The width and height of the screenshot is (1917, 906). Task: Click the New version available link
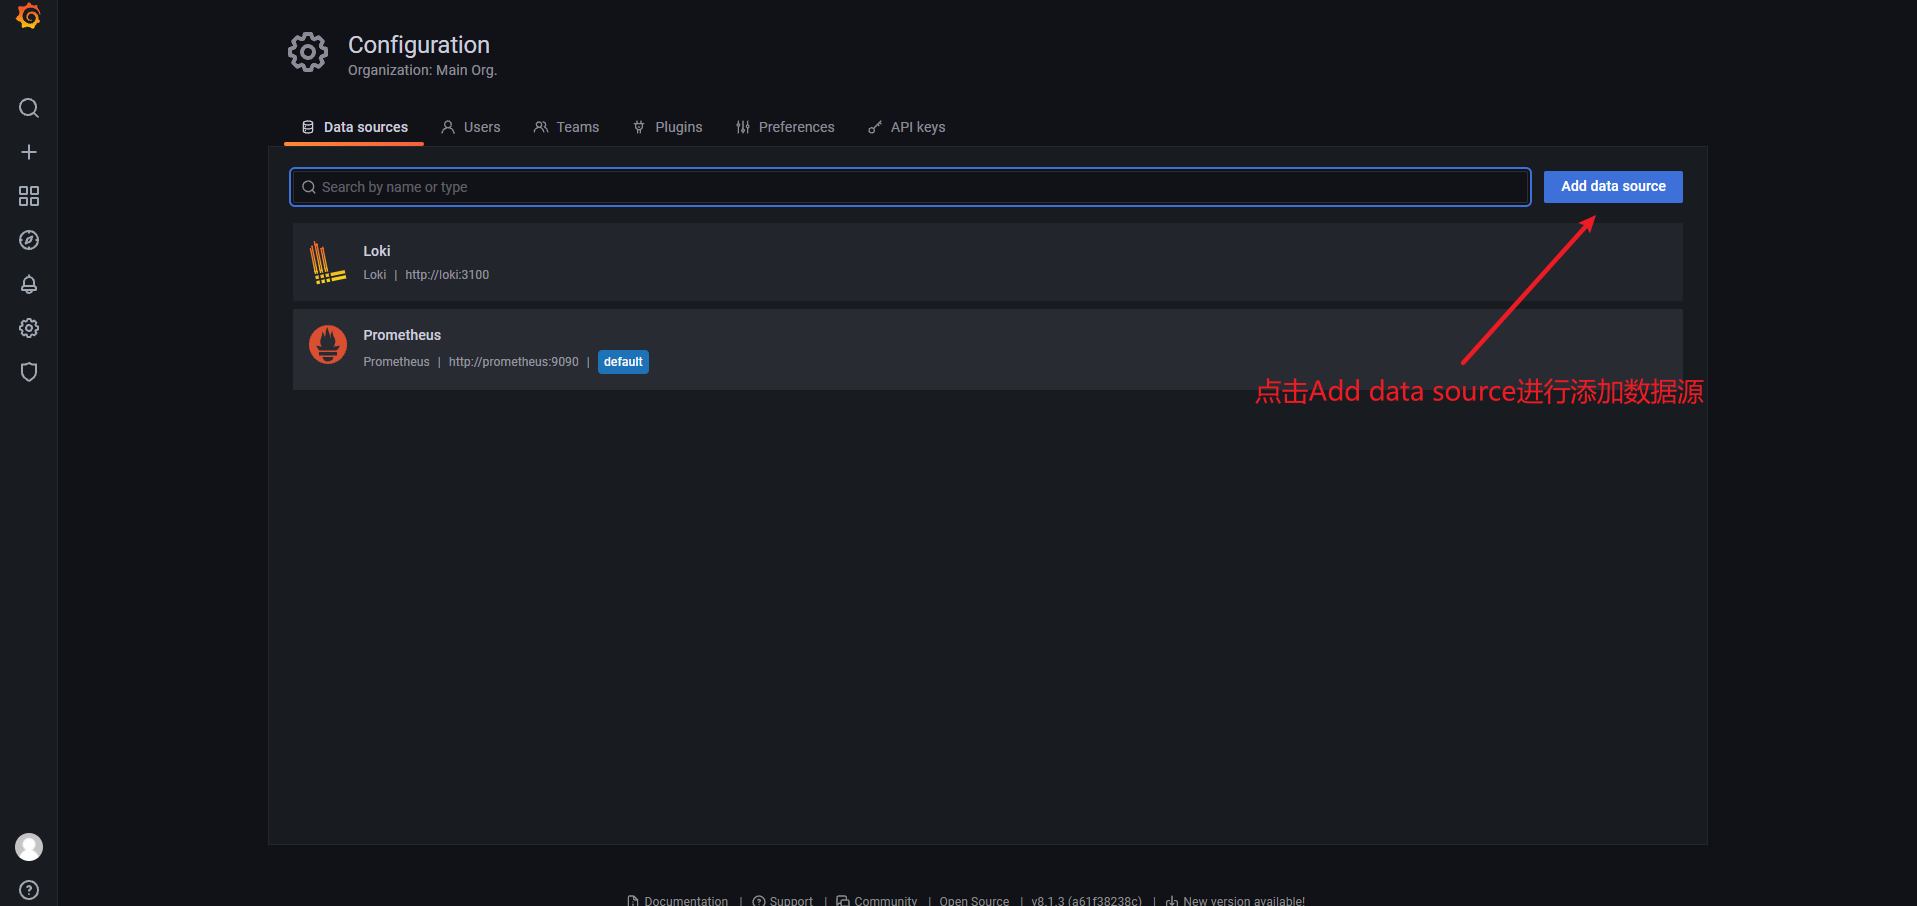click(1235, 901)
